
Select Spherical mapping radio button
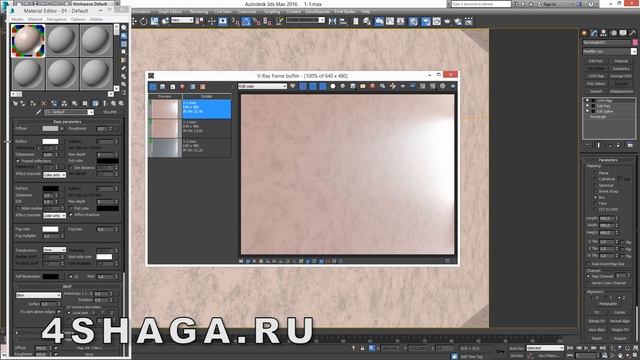click(x=595, y=185)
